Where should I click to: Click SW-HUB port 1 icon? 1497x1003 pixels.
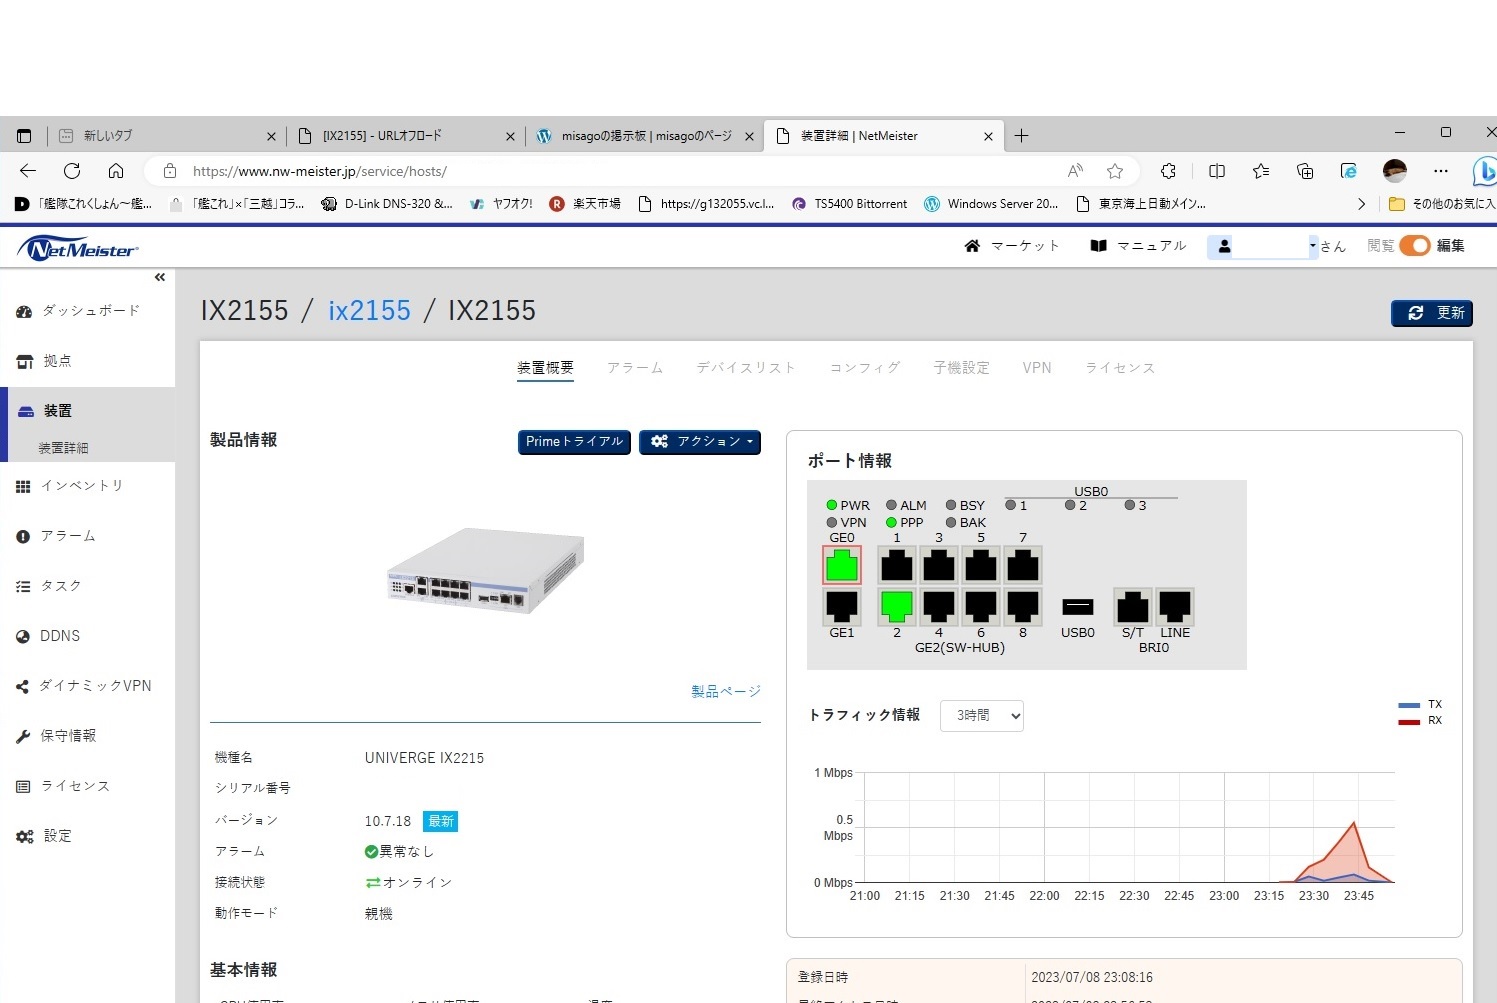click(897, 566)
